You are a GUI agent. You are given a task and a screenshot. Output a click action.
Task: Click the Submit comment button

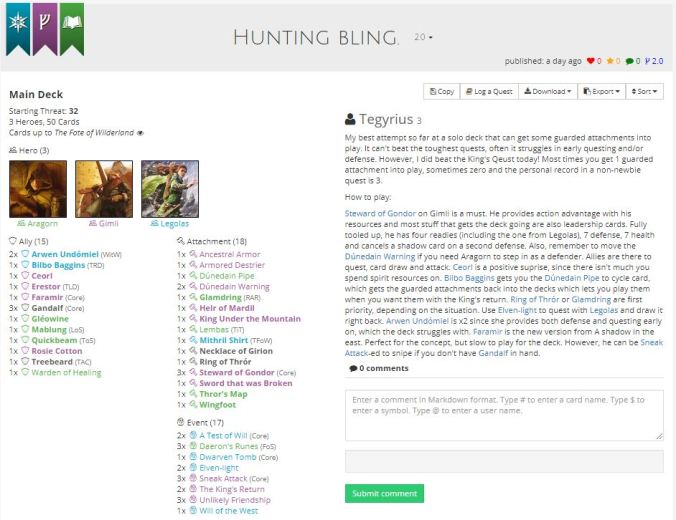tap(384, 493)
